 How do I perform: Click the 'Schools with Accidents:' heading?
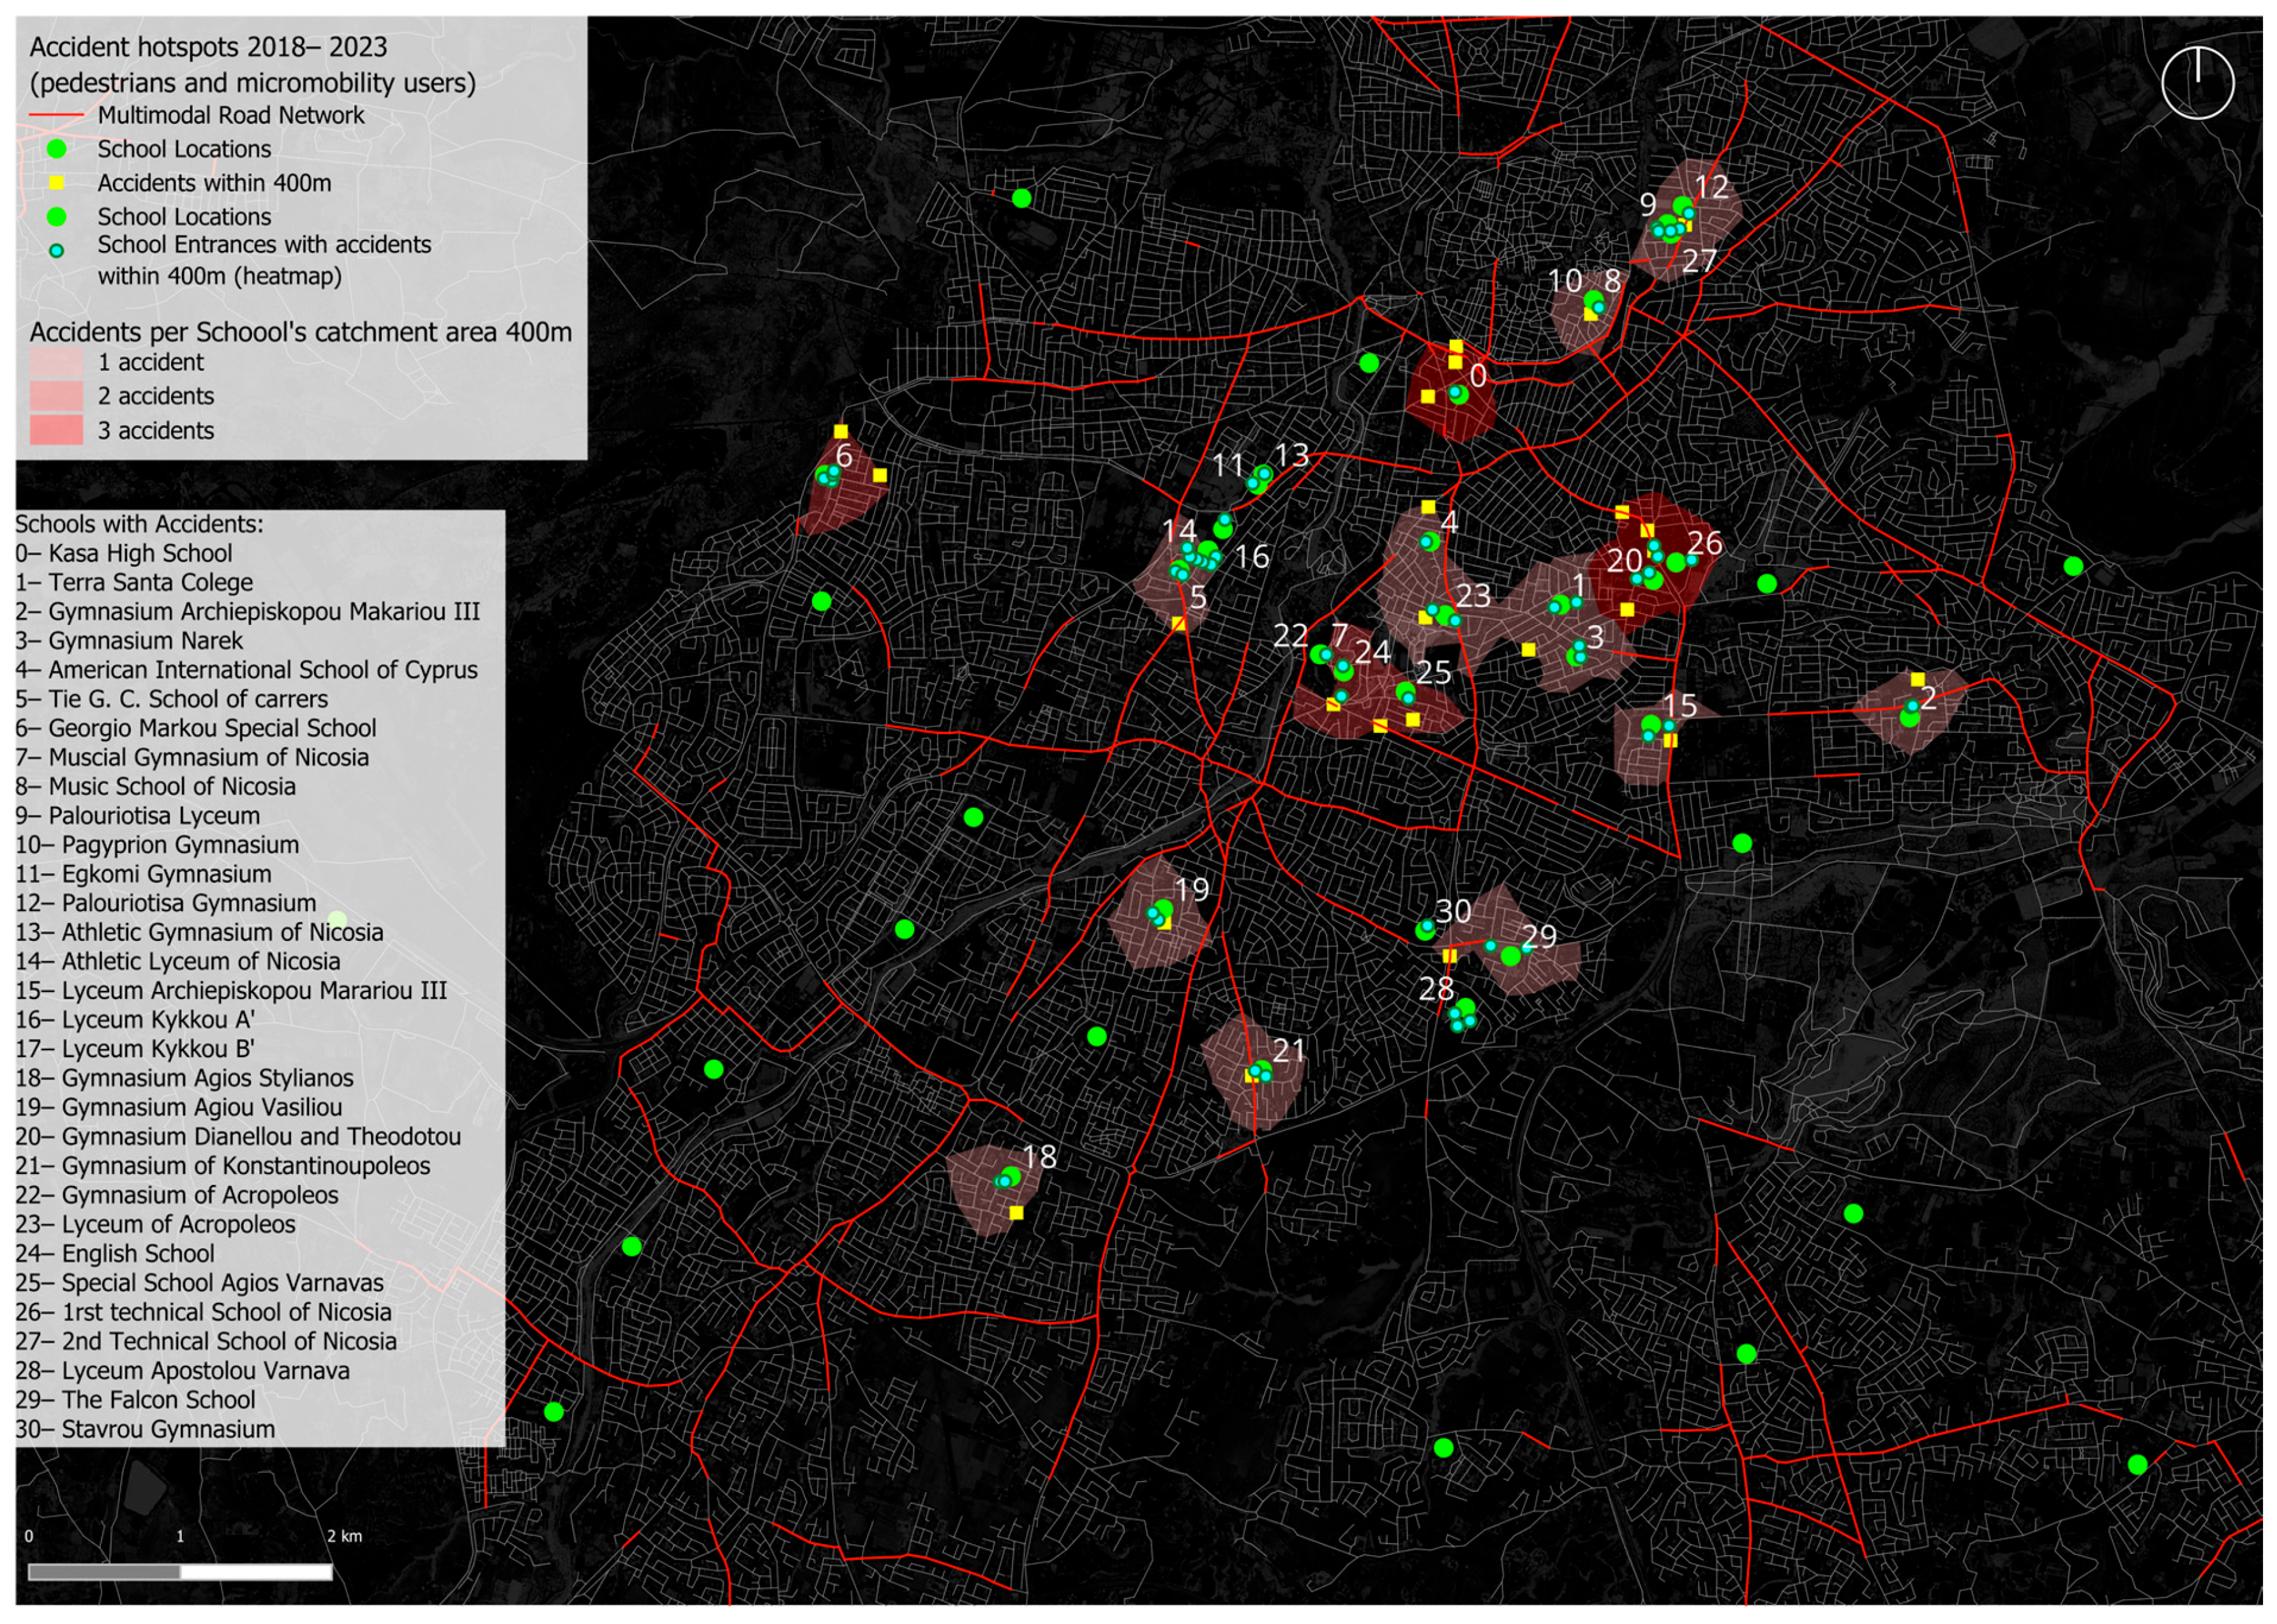coord(139,524)
